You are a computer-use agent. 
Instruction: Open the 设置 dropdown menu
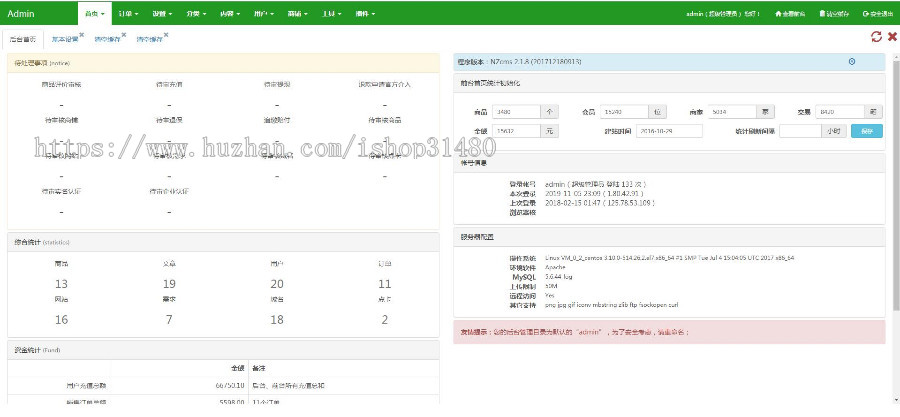(x=162, y=13)
